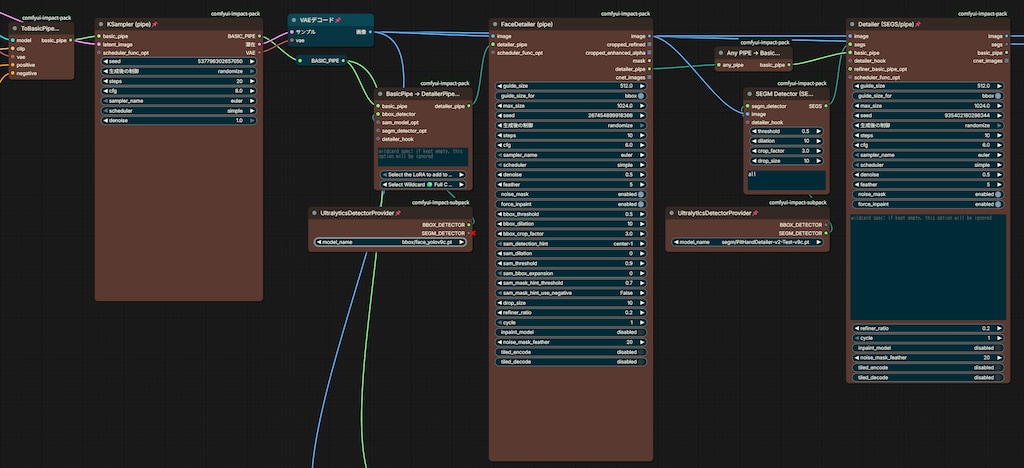Toggle noise_mask enabled in FaceDetailer (pipe)
The height and width of the screenshot is (468, 1024).
click(x=571, y=194)
